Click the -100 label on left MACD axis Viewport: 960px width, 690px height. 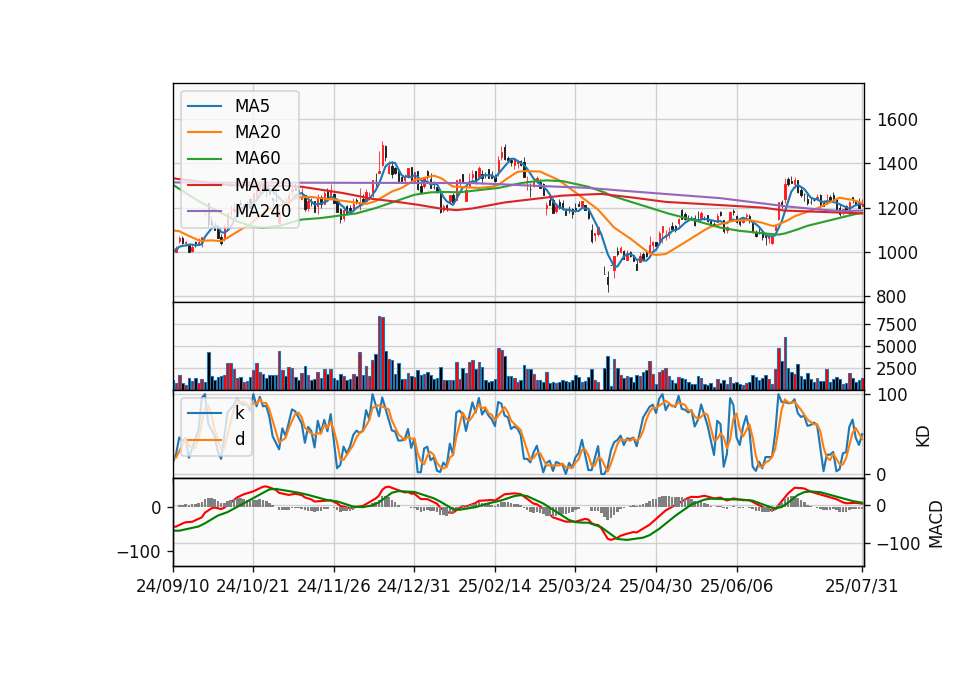coord(138,552)
